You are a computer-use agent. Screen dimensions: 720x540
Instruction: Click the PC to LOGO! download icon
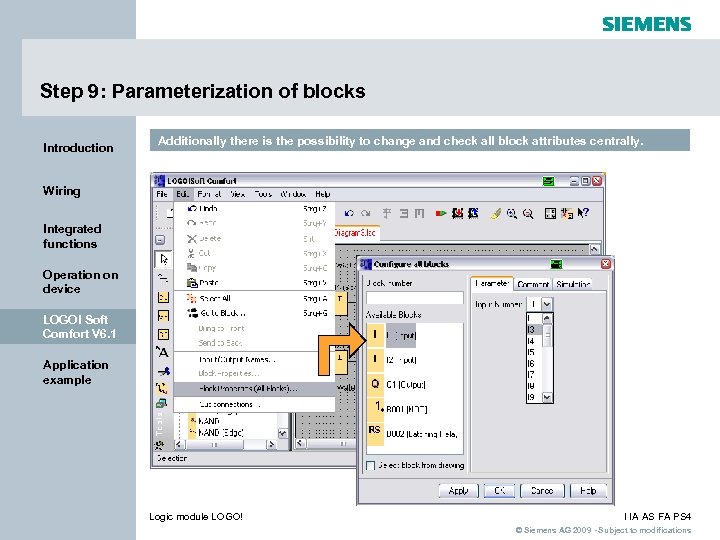457,213
